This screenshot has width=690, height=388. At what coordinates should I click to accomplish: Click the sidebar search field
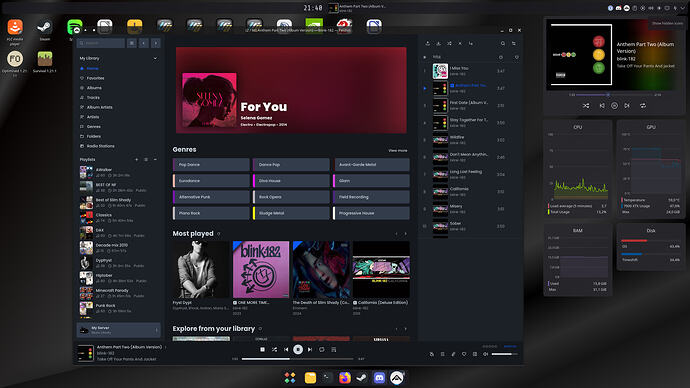101,43
